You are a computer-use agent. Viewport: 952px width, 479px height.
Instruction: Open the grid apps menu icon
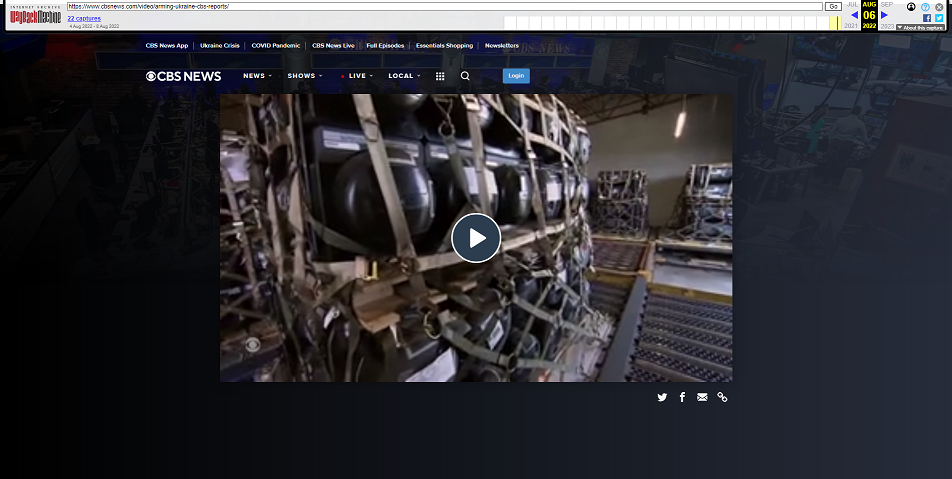coord(440,76)
